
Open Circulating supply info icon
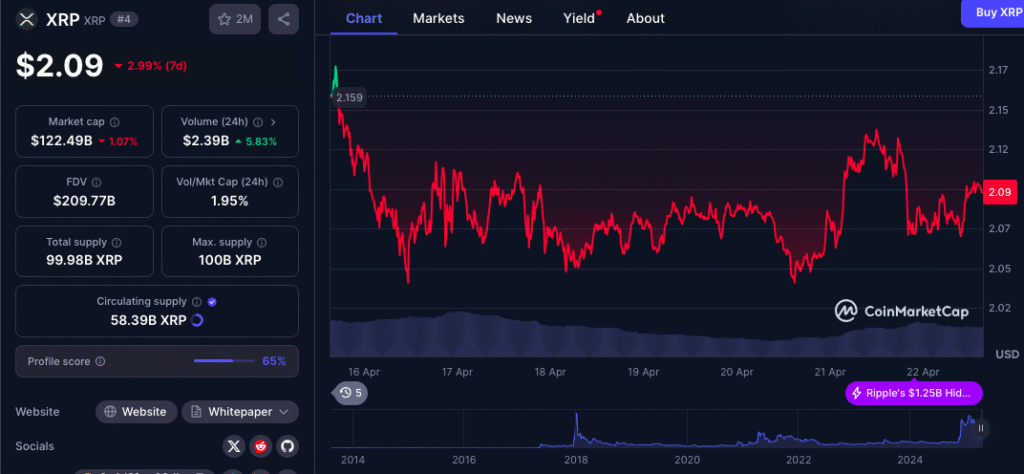(x=197, y=302)
